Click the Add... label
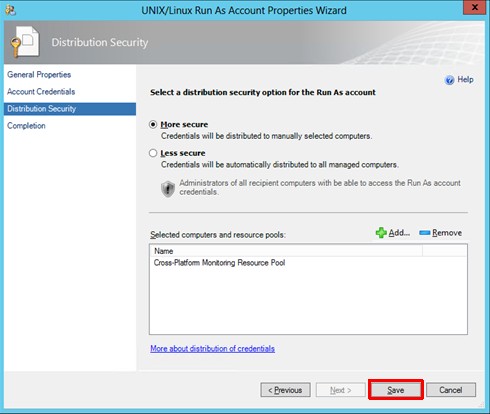Screen dimensions: 490x414 coord(399,233)
